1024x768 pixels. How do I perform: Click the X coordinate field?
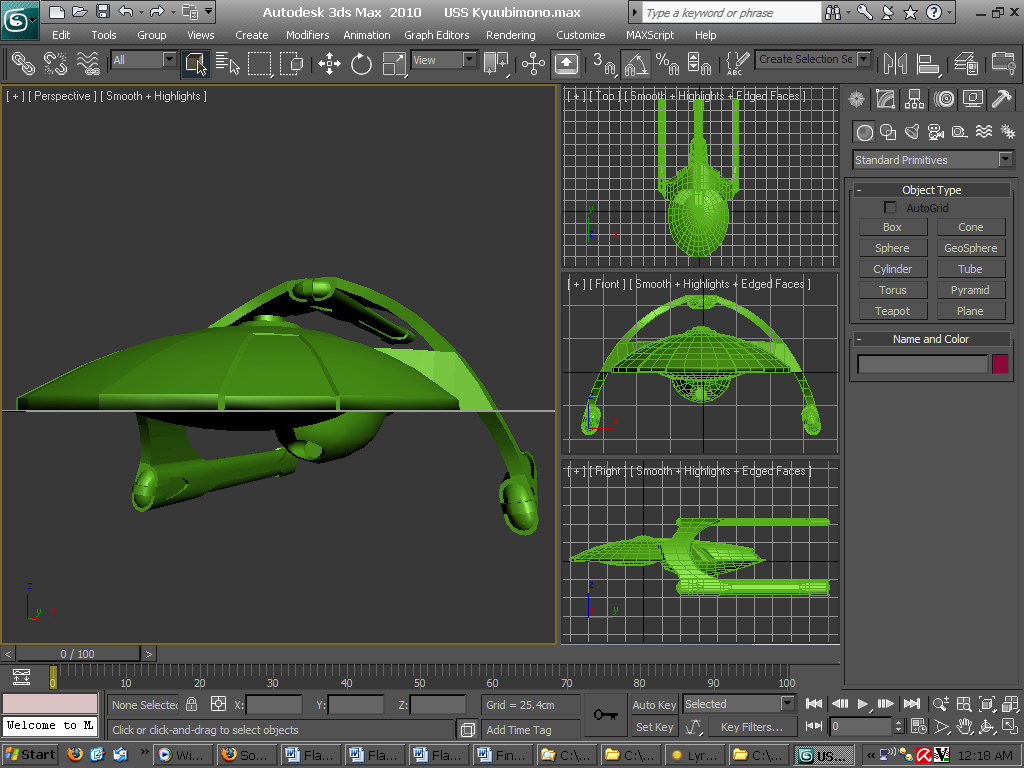coord(274,705)
